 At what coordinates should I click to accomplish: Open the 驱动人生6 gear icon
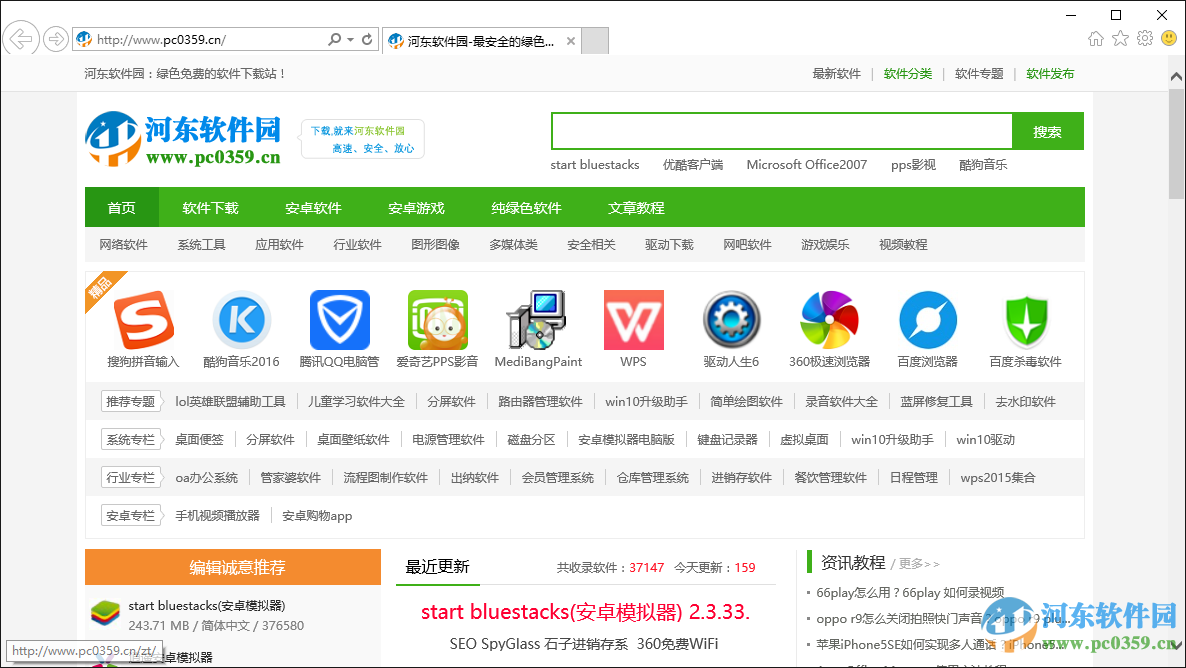coord(731,318)
